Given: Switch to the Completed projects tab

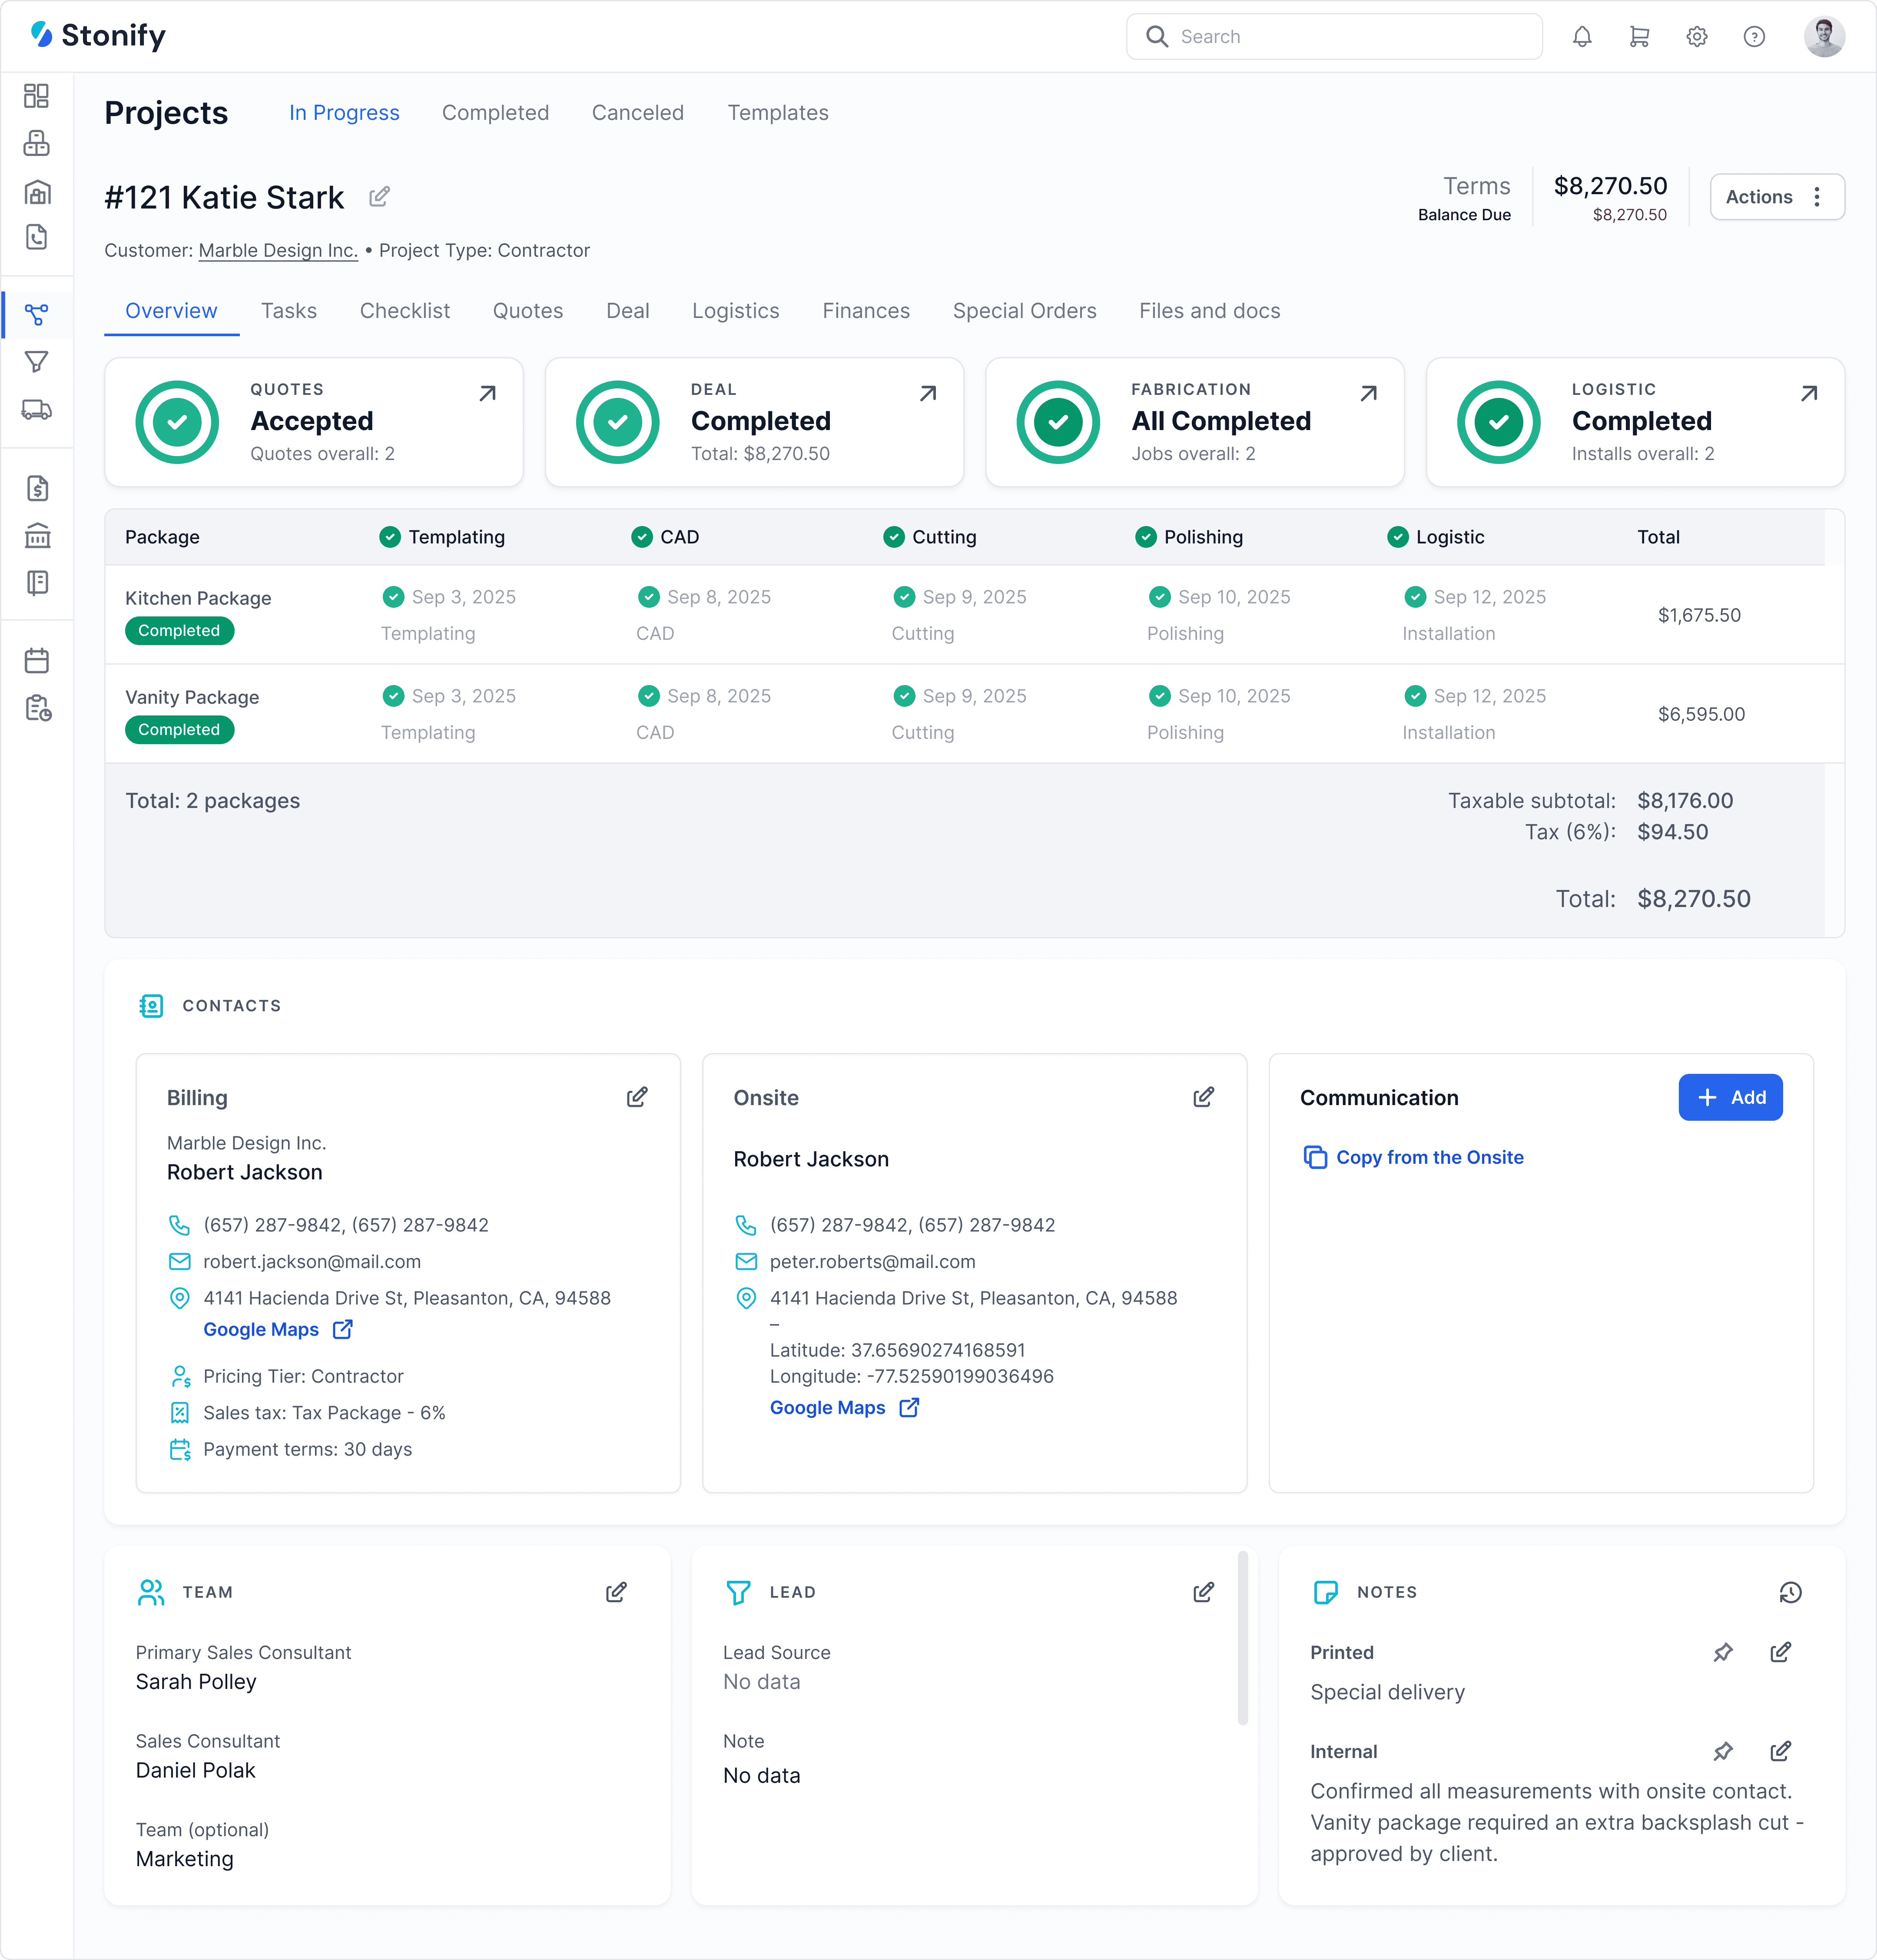Looking at the screenshot, I should tap(495, 113).
